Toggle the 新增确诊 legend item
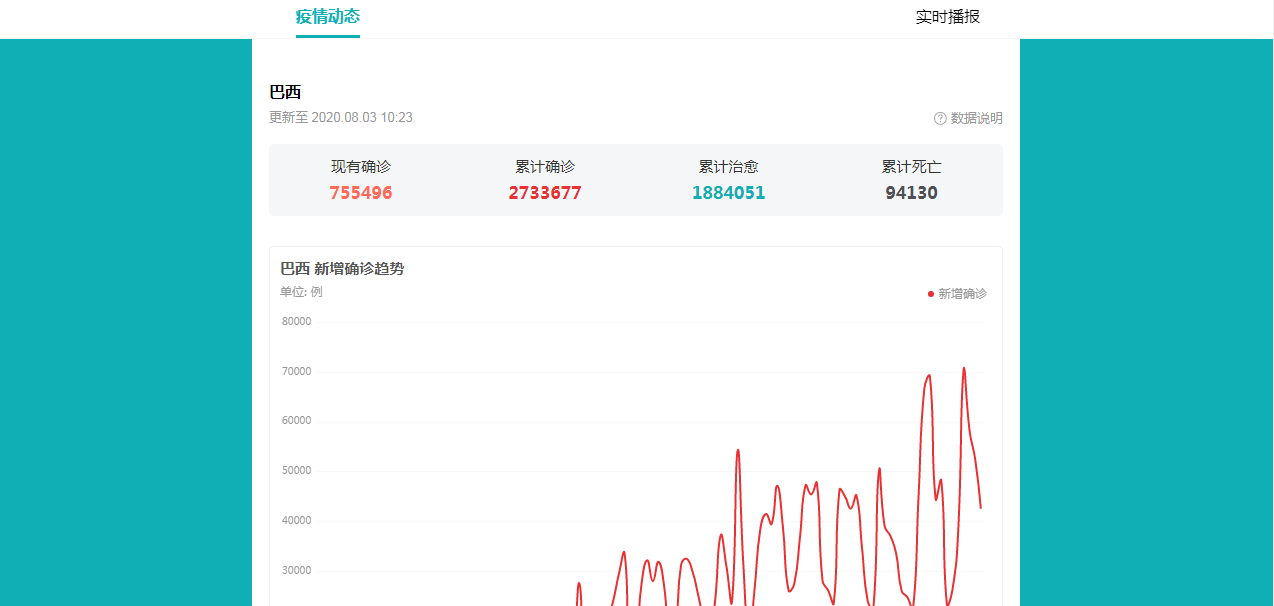The height and width of the screenshot is (606, 1274). pyautogui.click(x=957, y=294)
